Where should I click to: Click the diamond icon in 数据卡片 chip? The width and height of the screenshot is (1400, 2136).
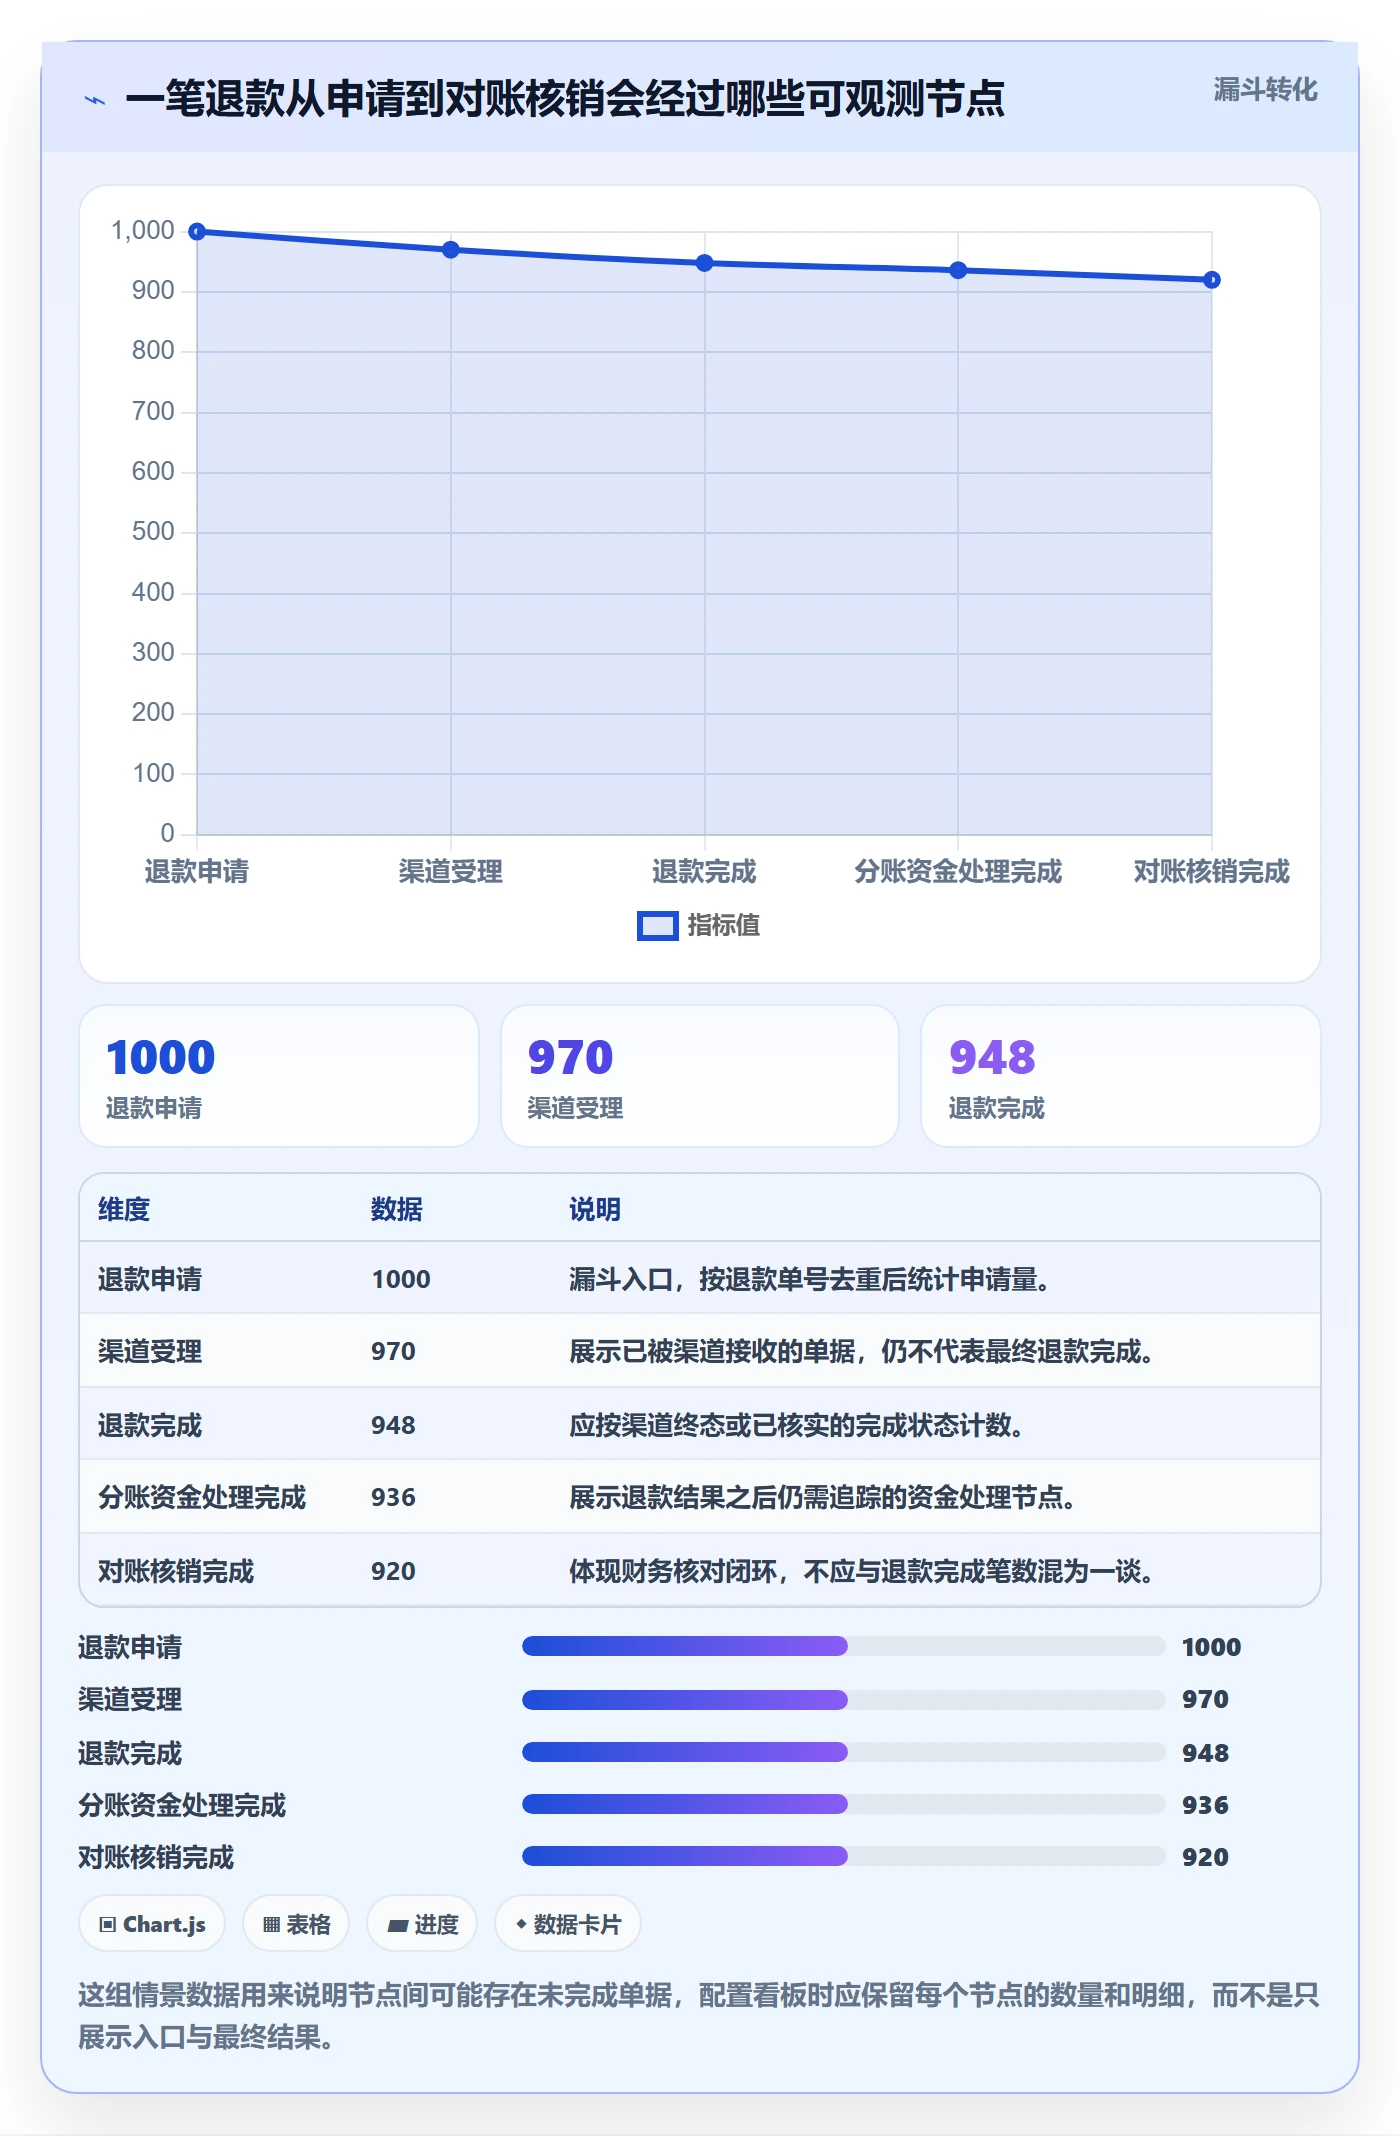521,1924
